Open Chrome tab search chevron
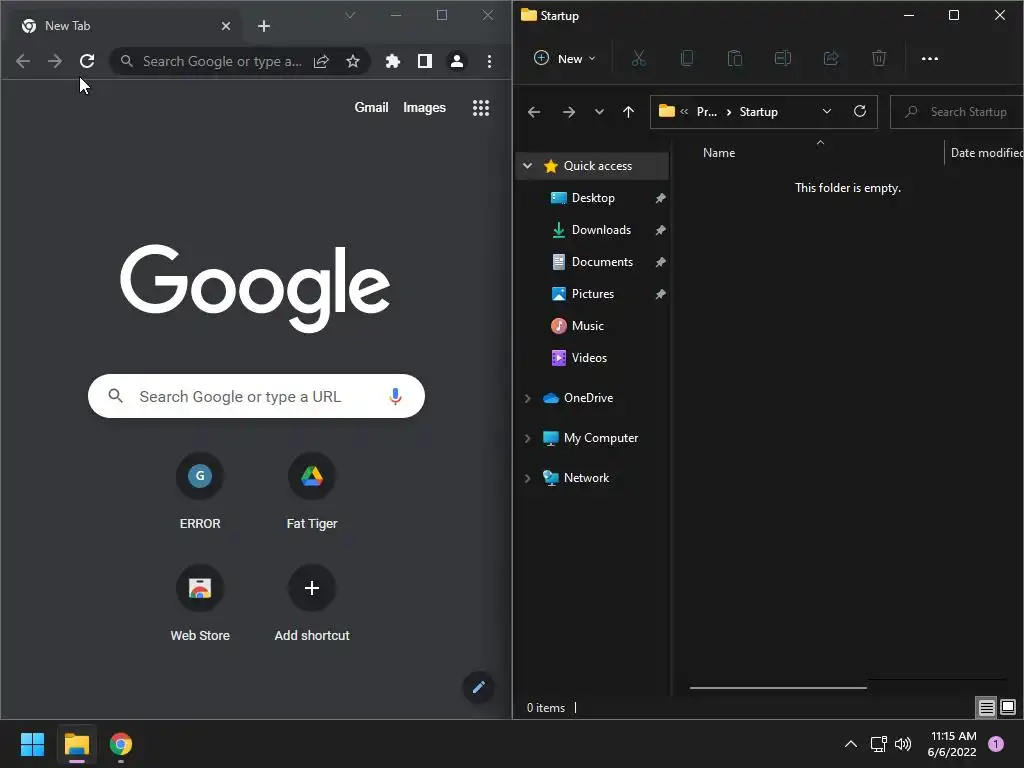This screenshot has width=1024, height=768. point(350,15)
